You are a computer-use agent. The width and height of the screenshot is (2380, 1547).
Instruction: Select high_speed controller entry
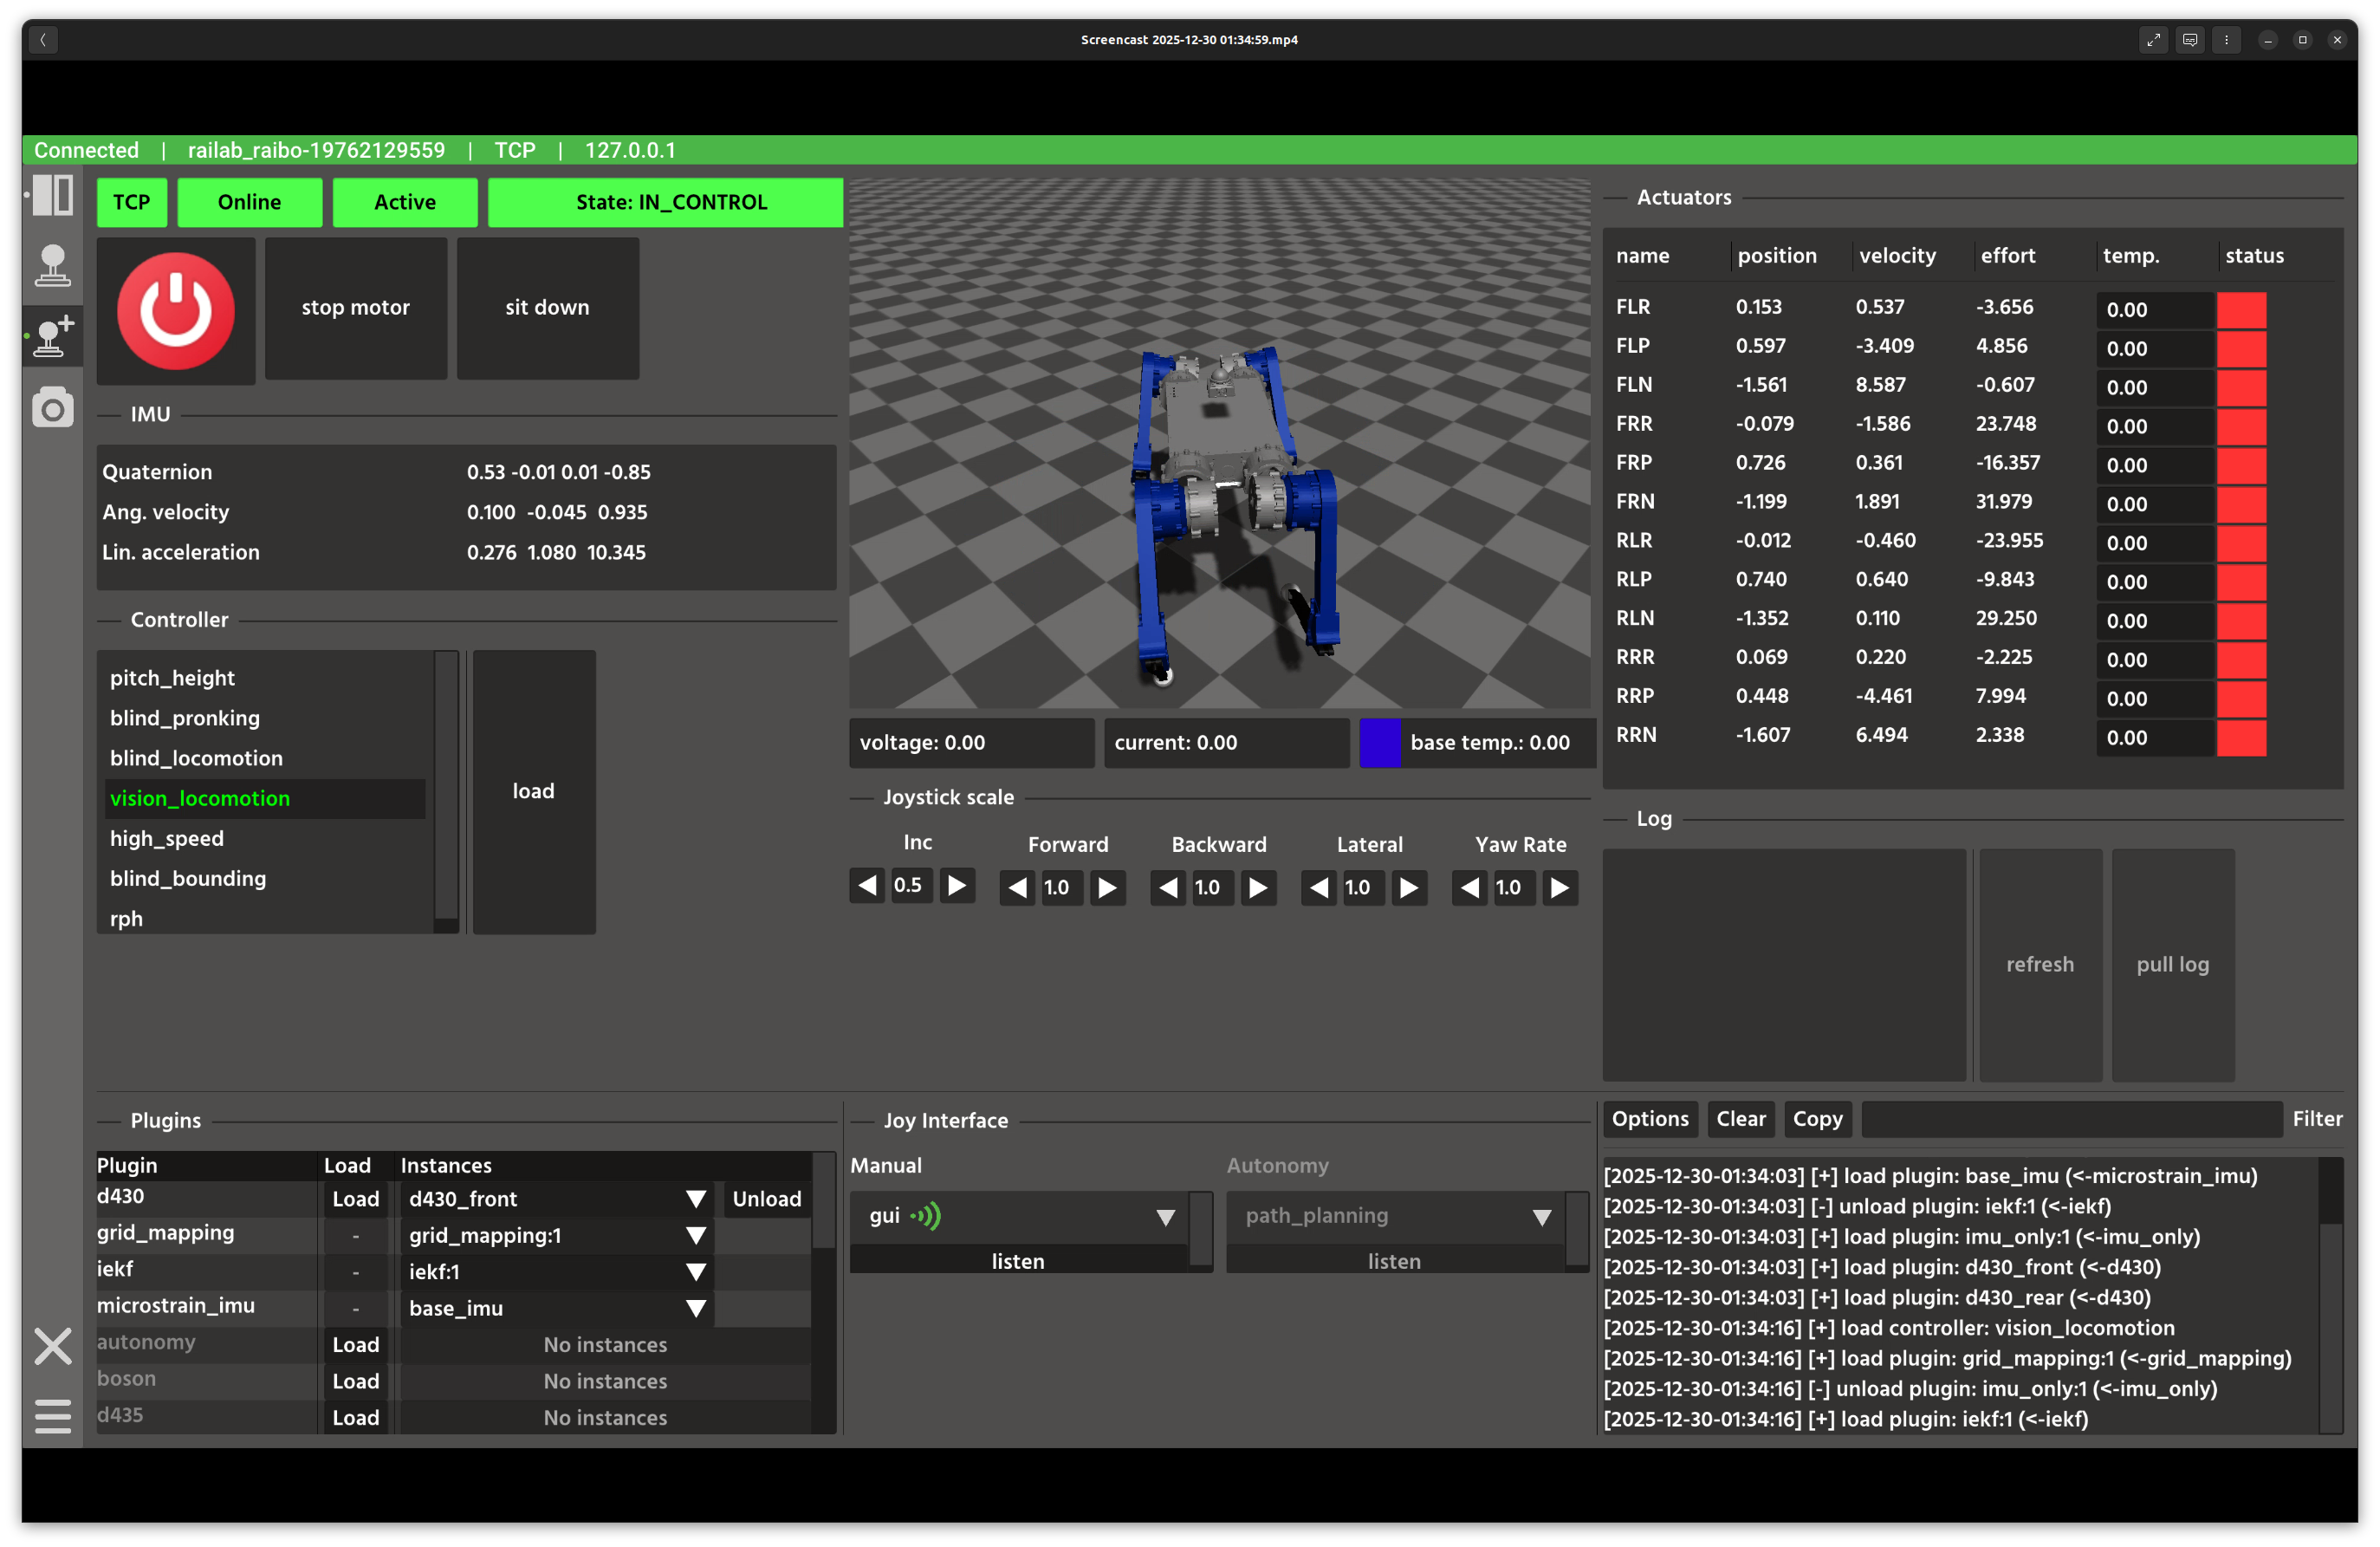tap(167, 838)
